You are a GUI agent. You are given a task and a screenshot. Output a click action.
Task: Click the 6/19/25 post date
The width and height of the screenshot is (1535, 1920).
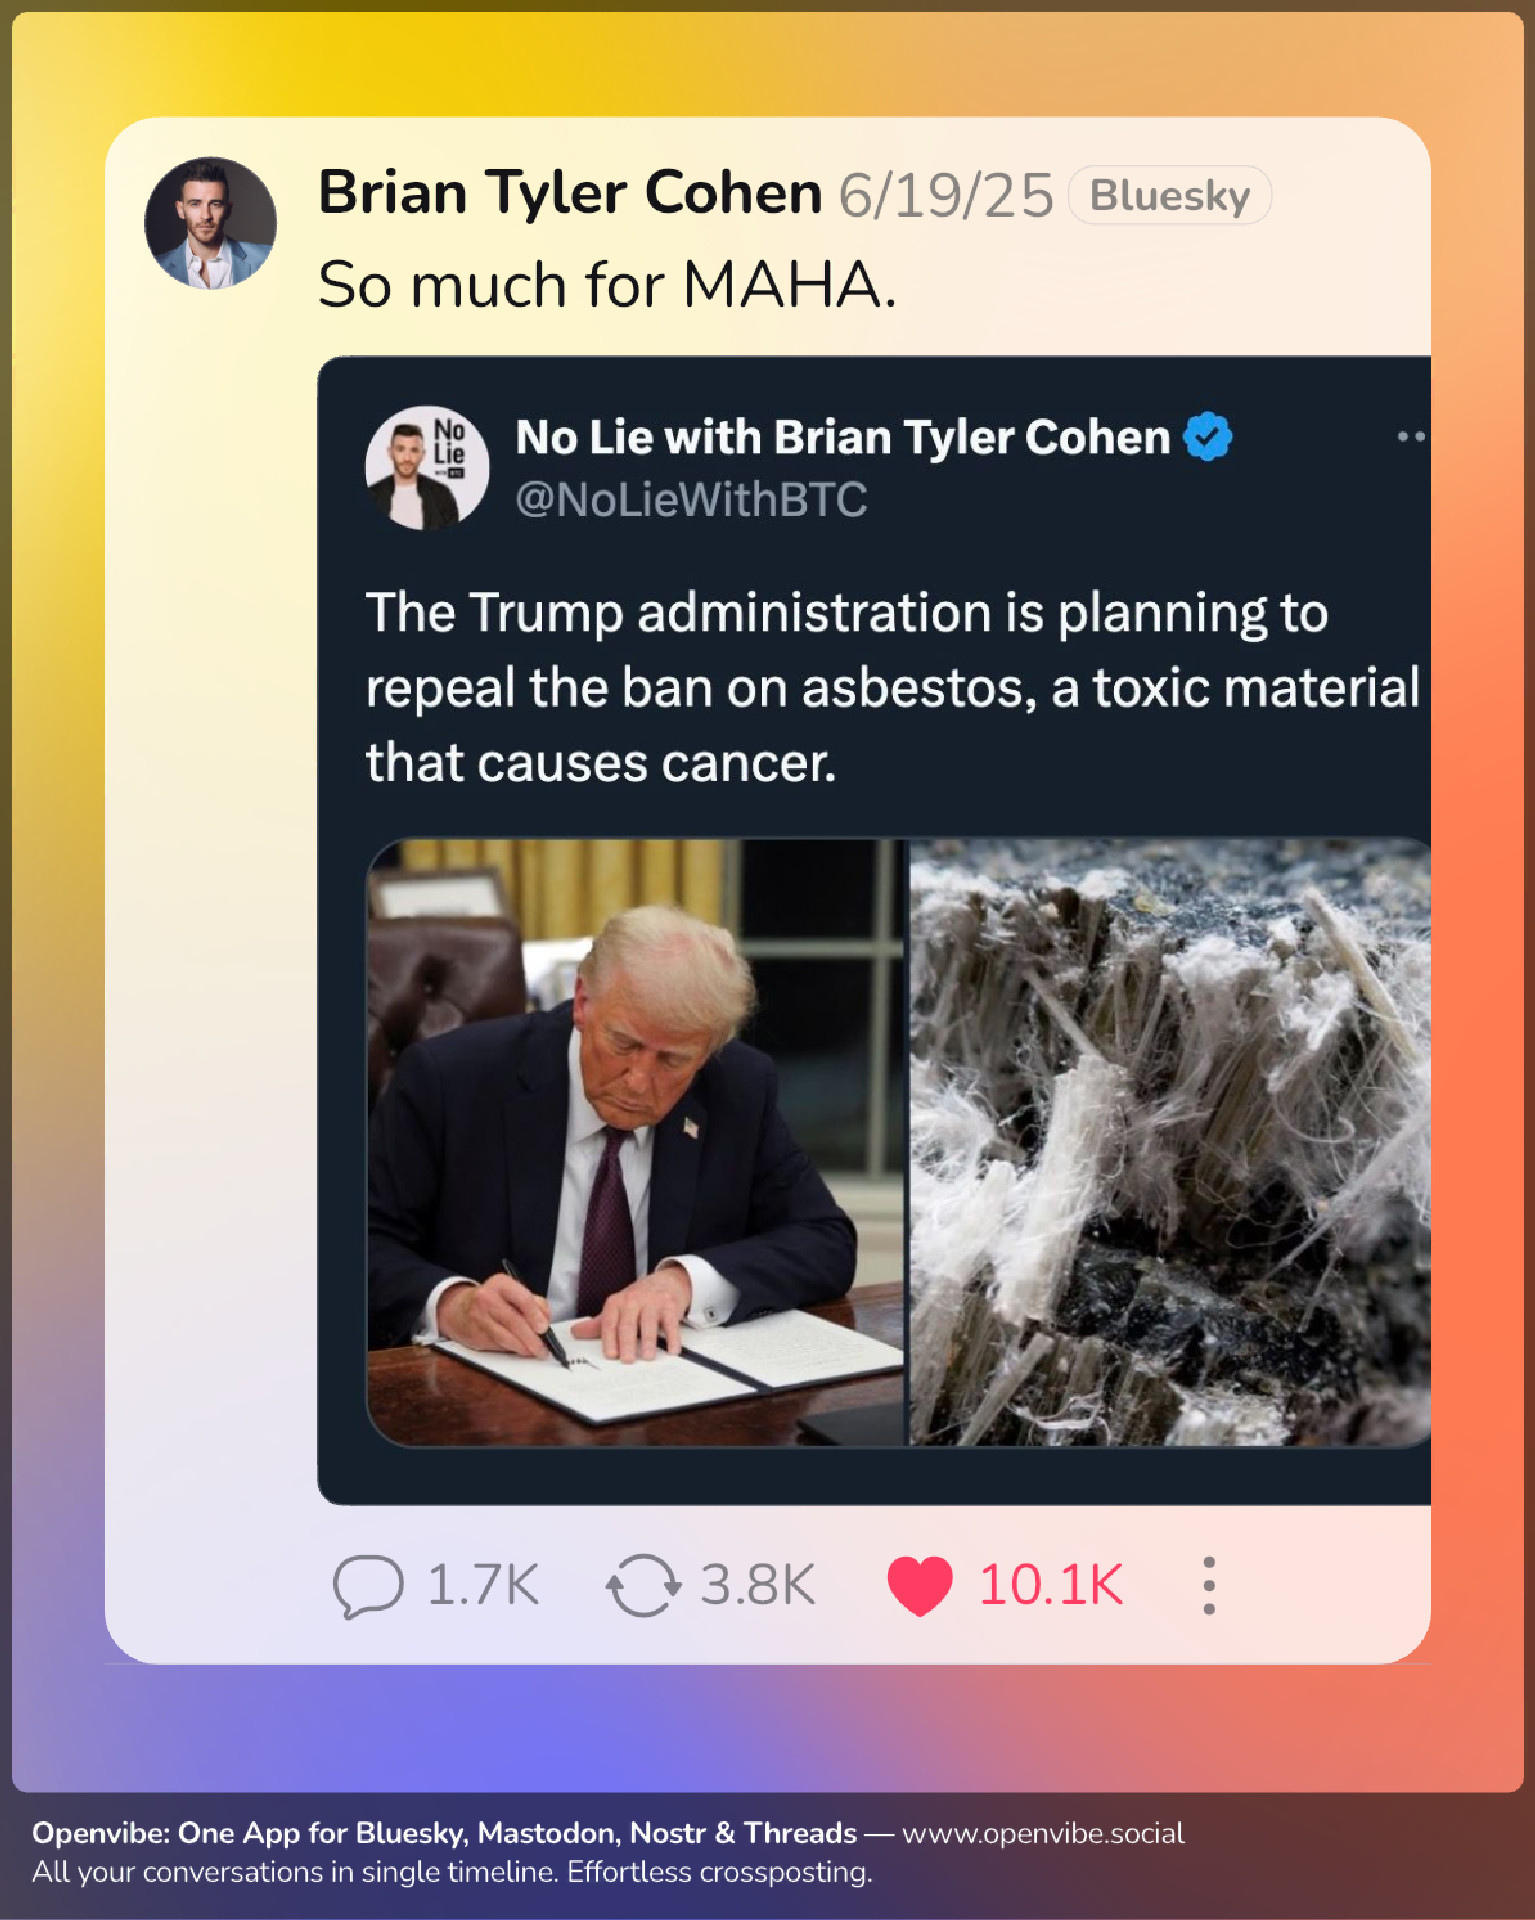945,195
